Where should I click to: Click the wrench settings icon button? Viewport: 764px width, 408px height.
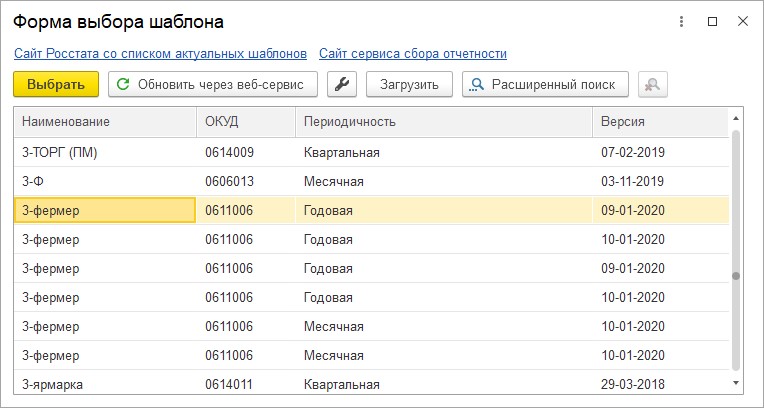342,84
